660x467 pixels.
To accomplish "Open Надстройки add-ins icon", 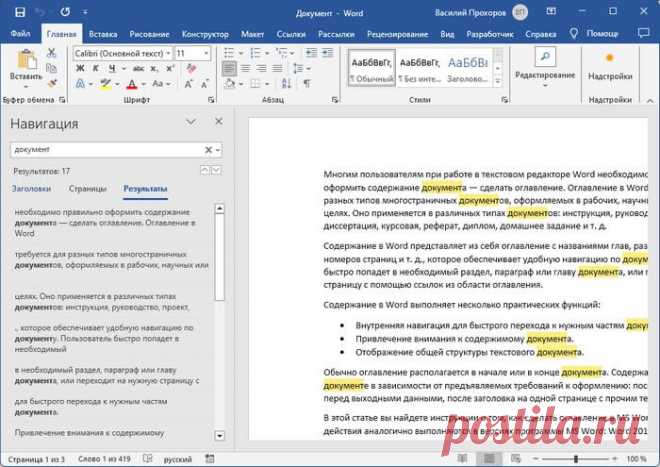I will click(x=609, y=58).
